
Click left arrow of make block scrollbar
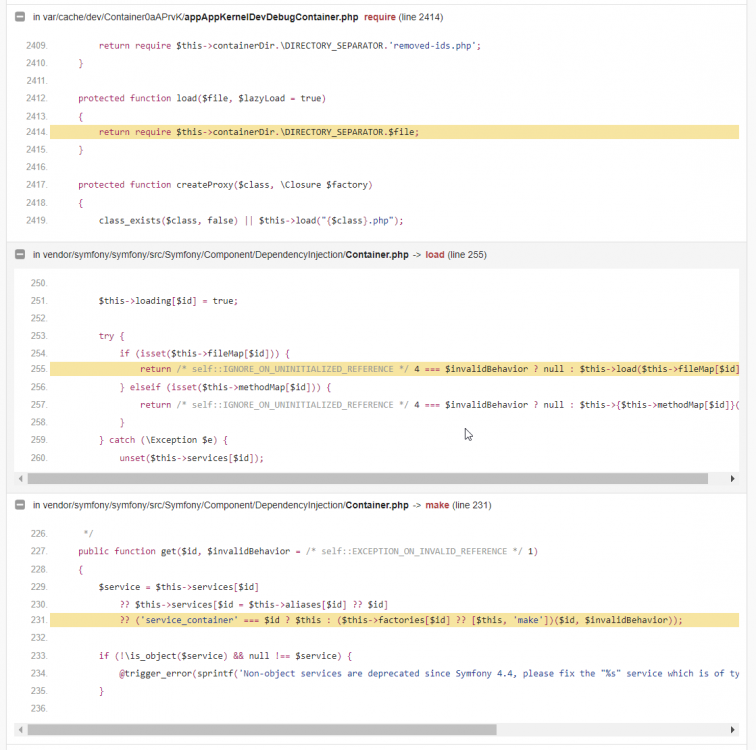[x=20, y=730]
